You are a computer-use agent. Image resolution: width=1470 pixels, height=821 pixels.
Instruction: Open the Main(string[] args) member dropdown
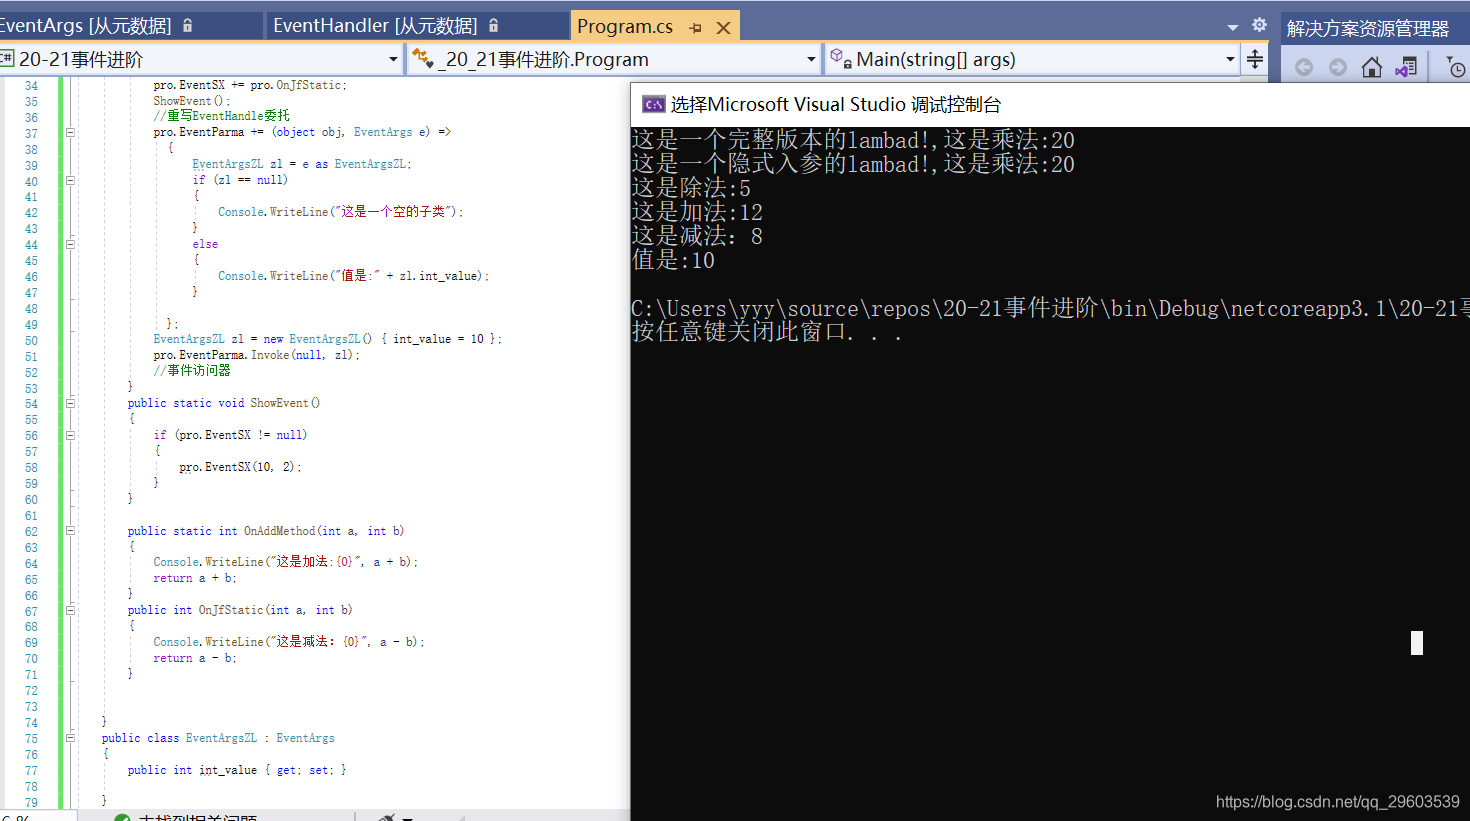(x=1230, y=60)
